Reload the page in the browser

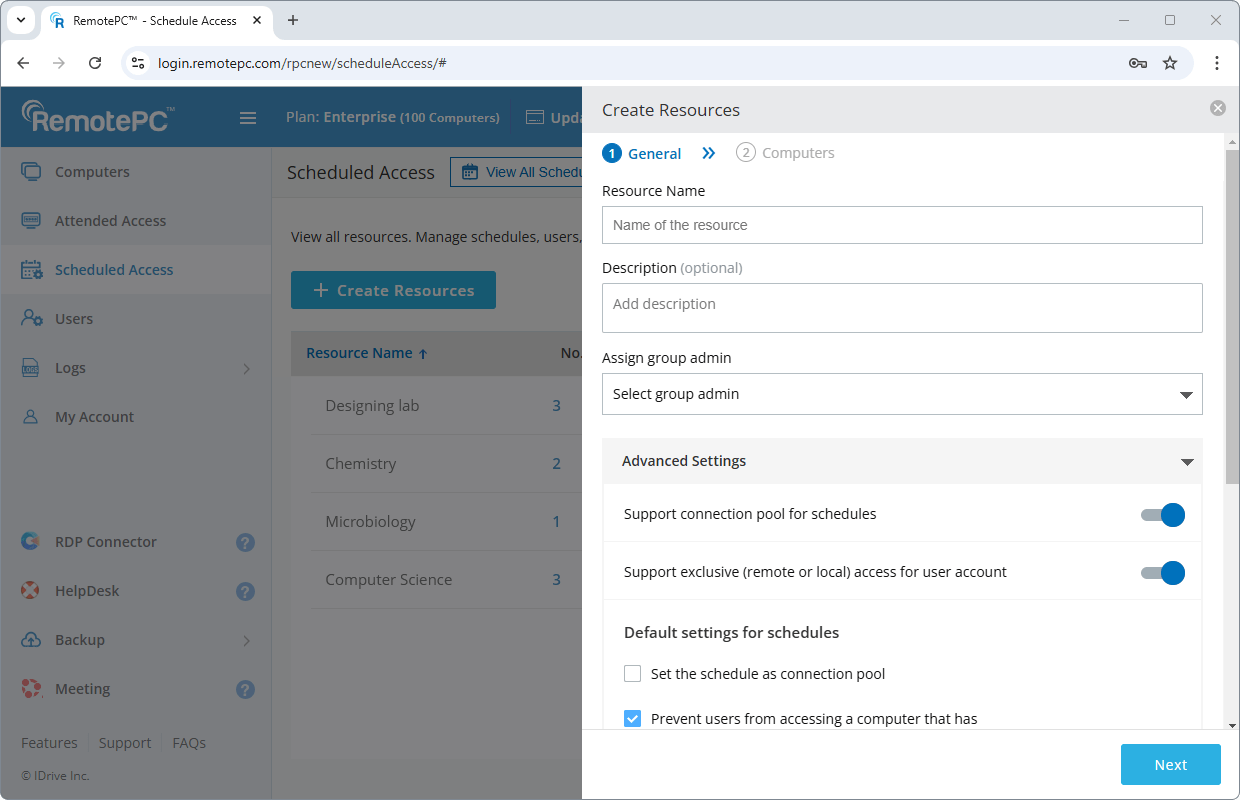pos(95,63)
